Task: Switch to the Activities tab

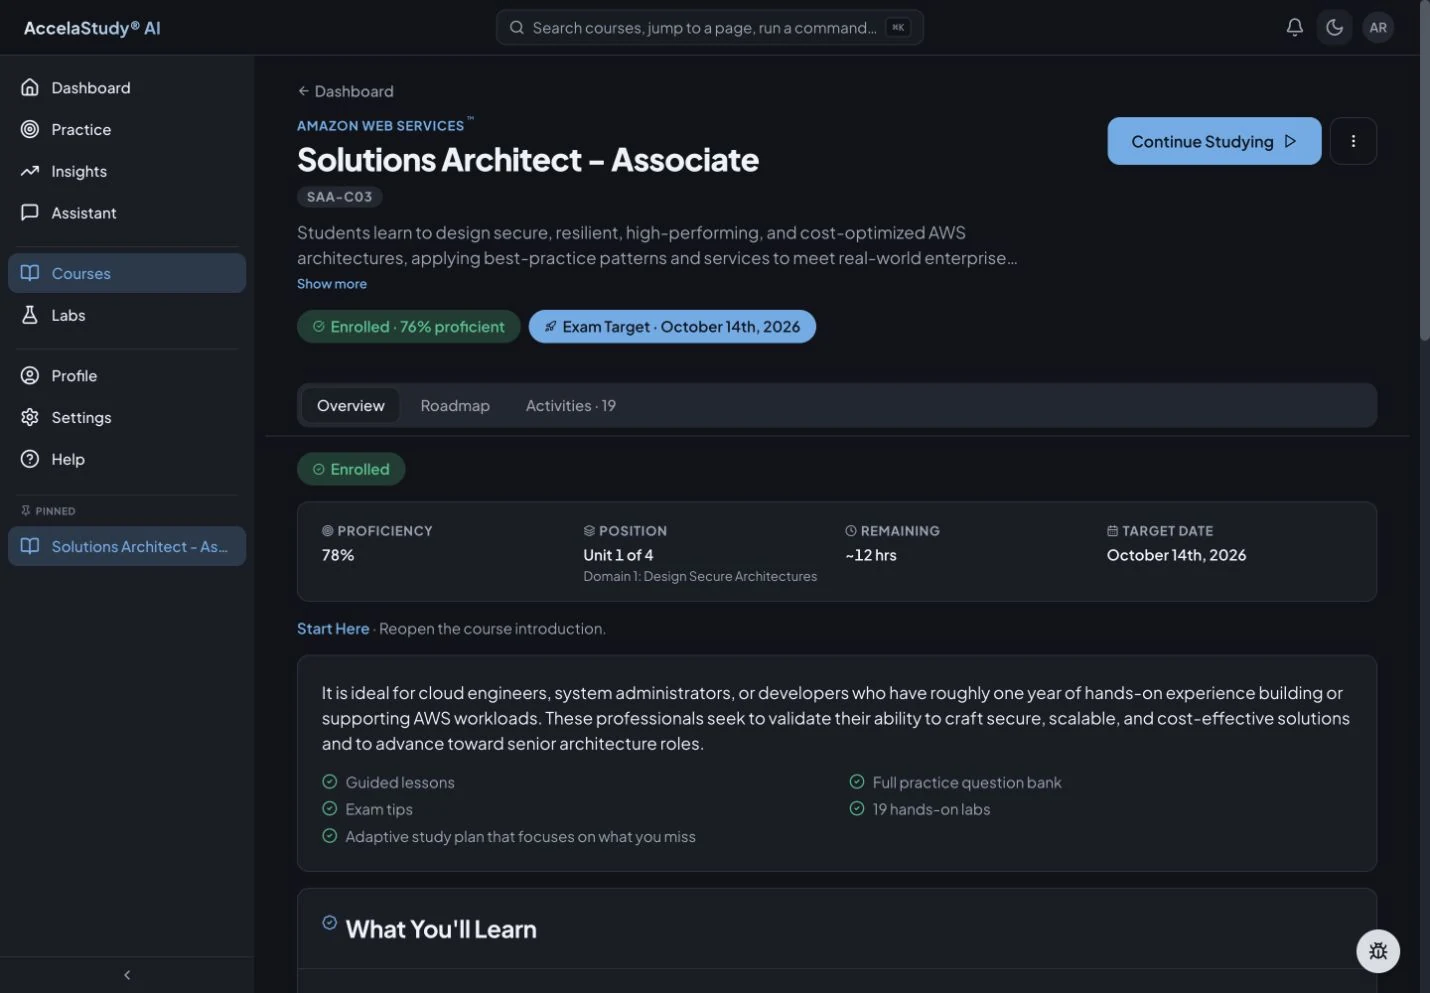Action: [x=570, y=406]
